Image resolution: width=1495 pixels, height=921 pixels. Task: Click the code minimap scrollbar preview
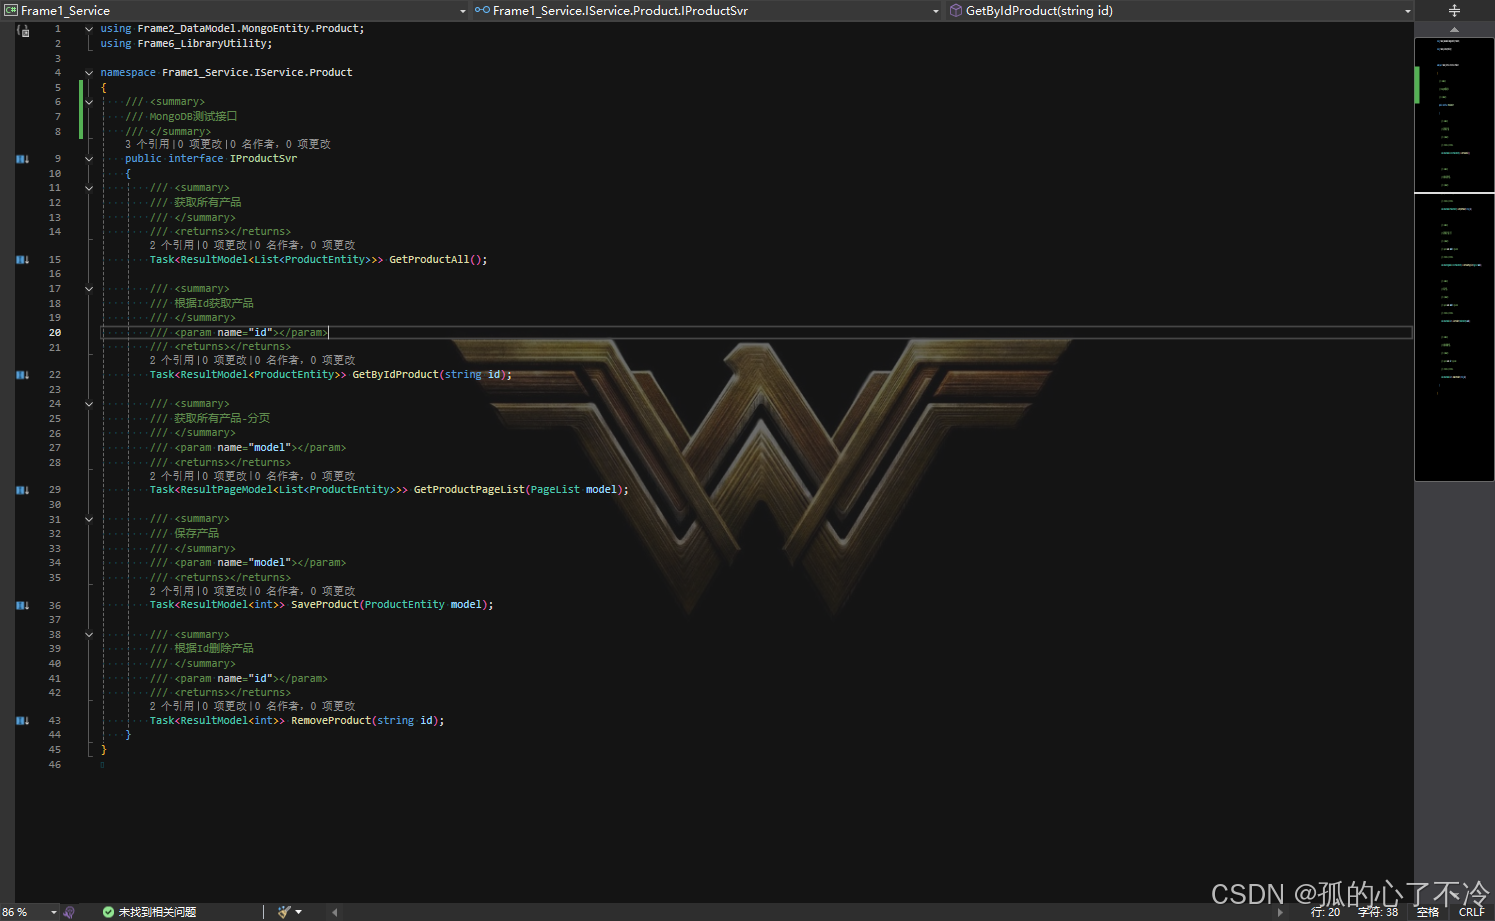[1454, 259]
